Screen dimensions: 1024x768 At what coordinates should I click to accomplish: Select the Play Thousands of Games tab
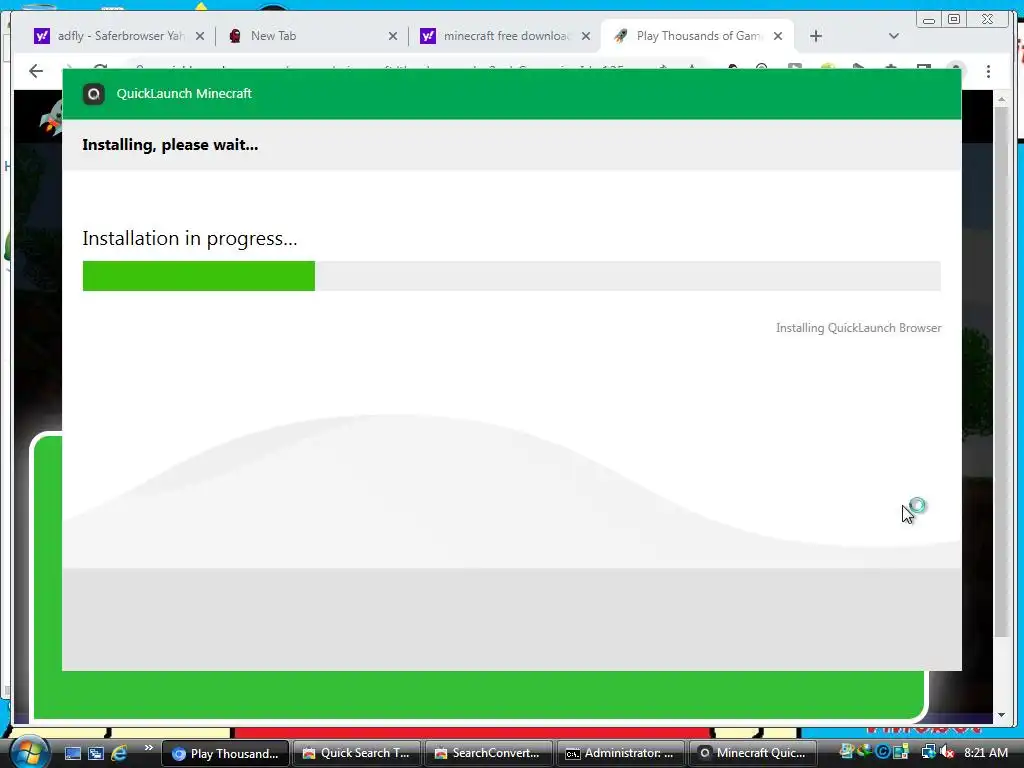coord(697,36)
